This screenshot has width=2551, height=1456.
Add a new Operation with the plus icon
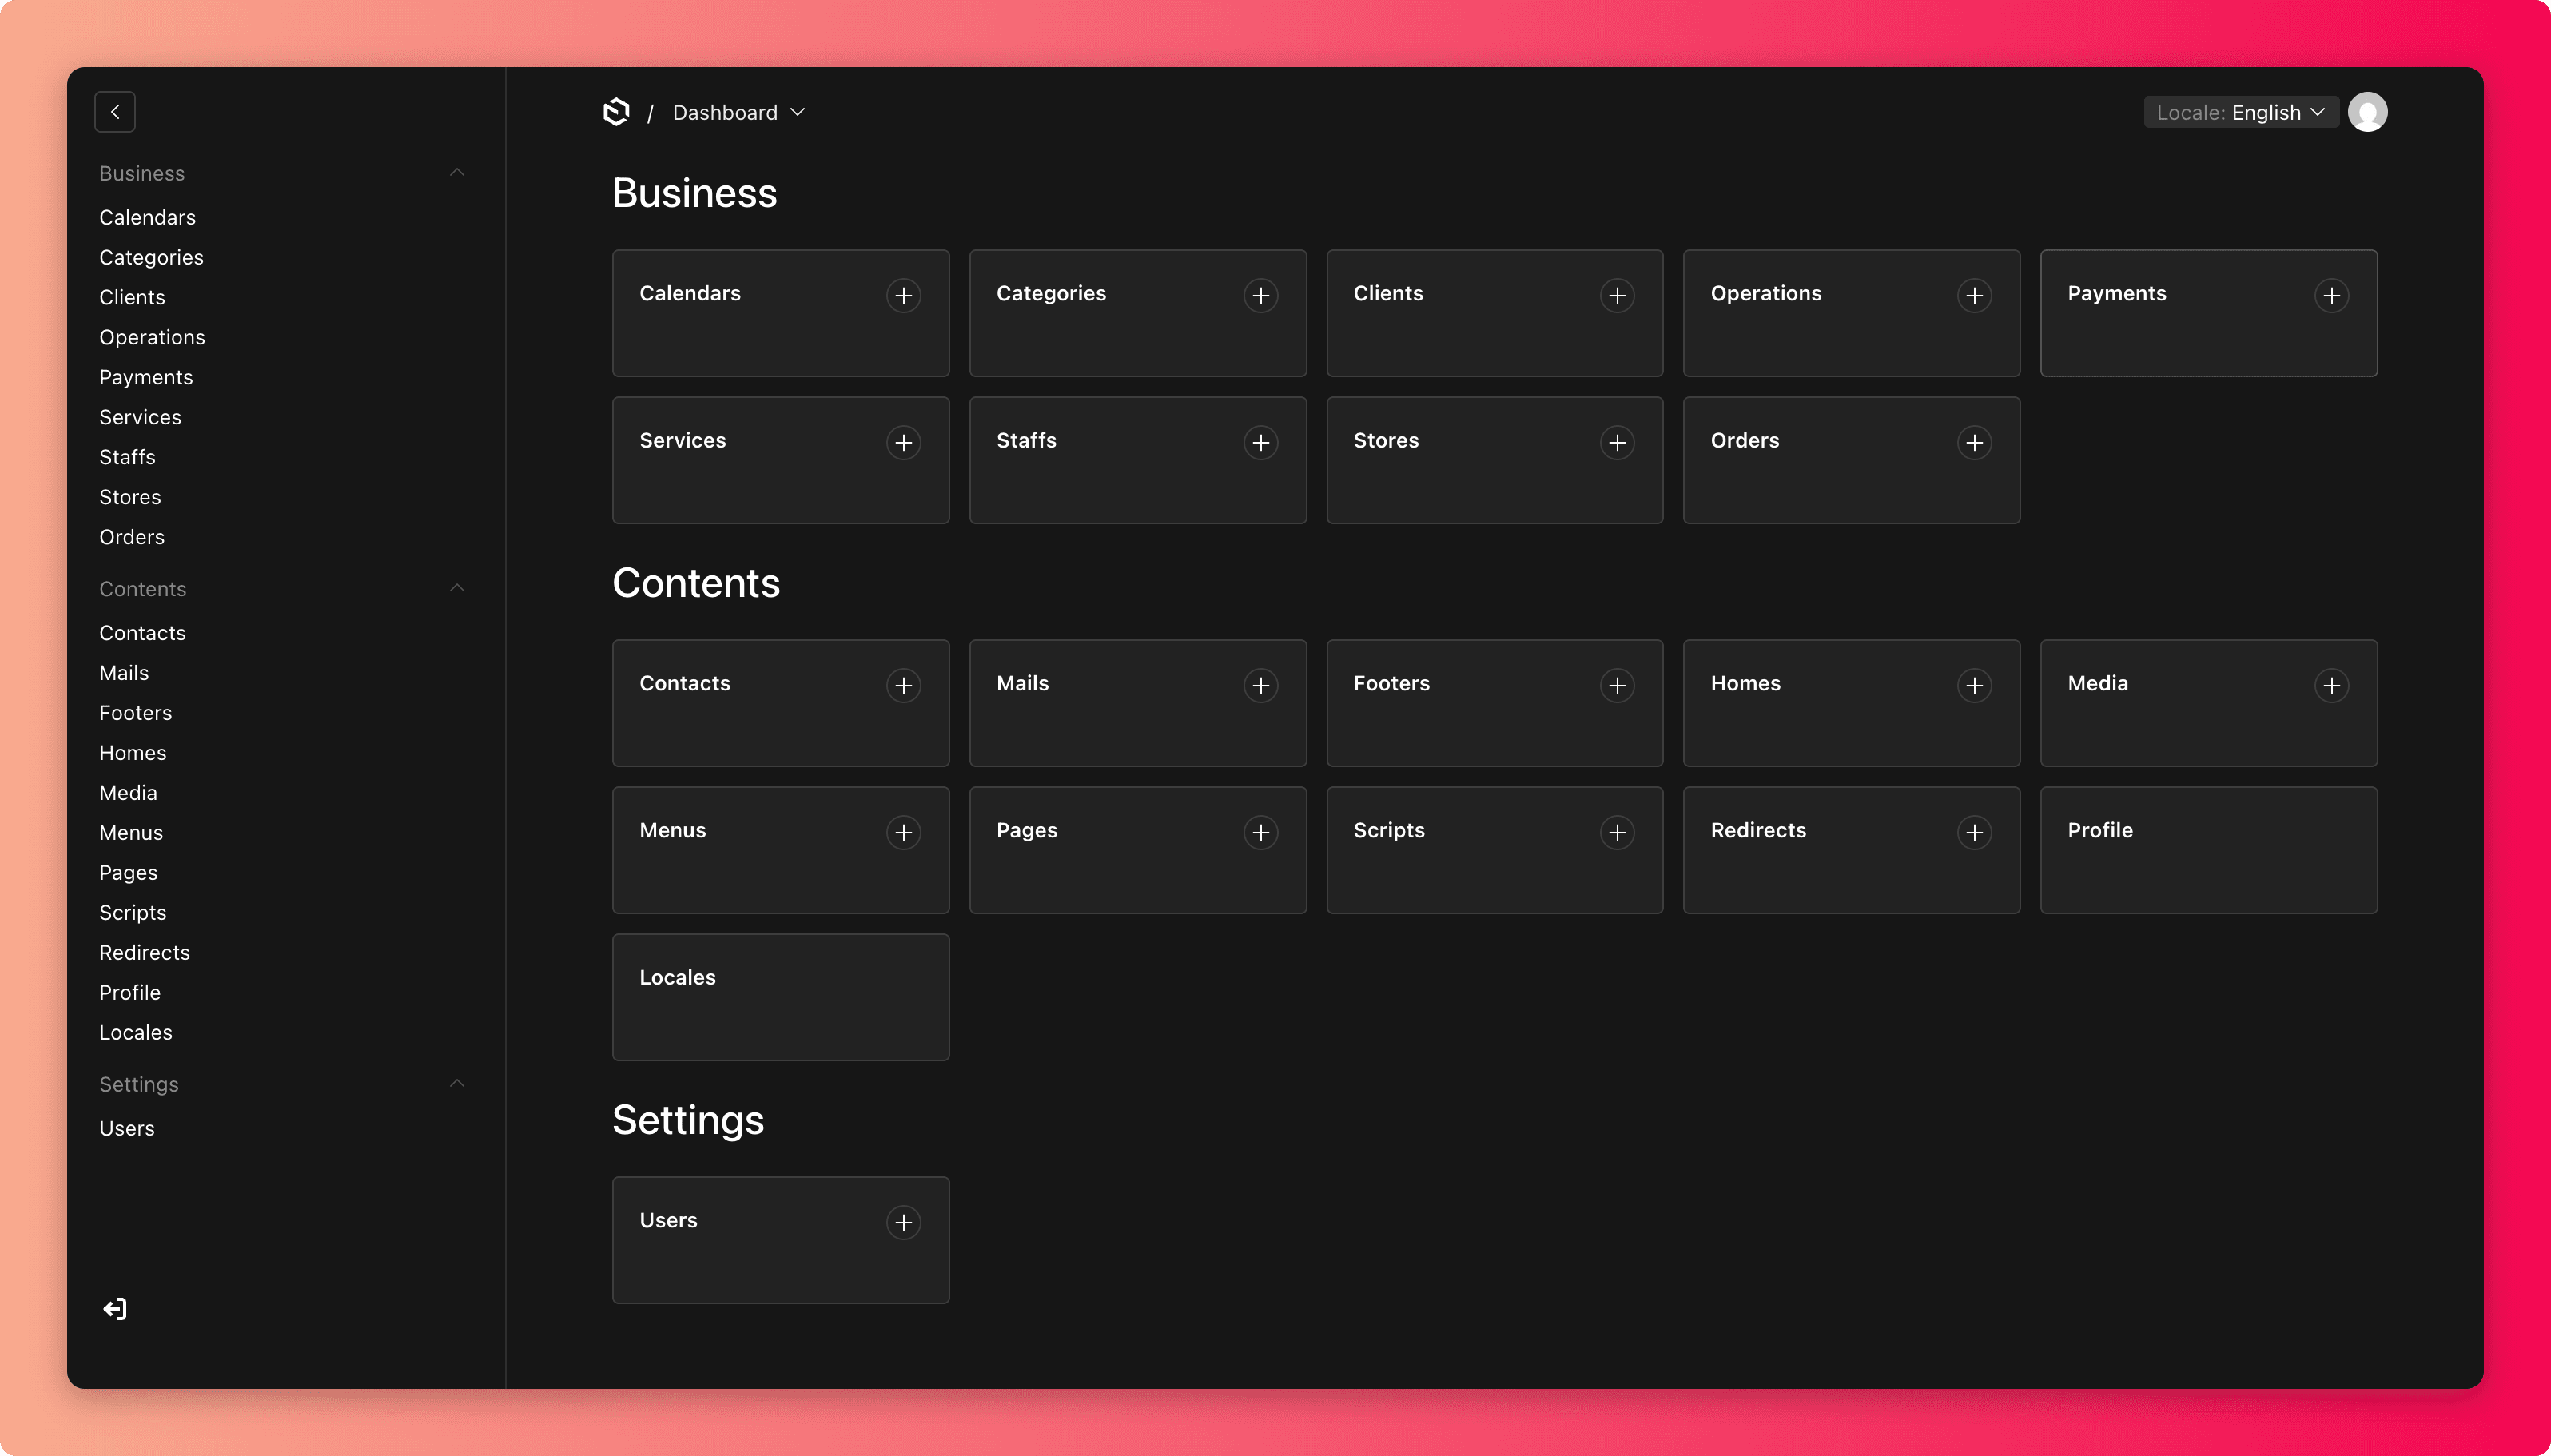click(x=1974, y=296)
